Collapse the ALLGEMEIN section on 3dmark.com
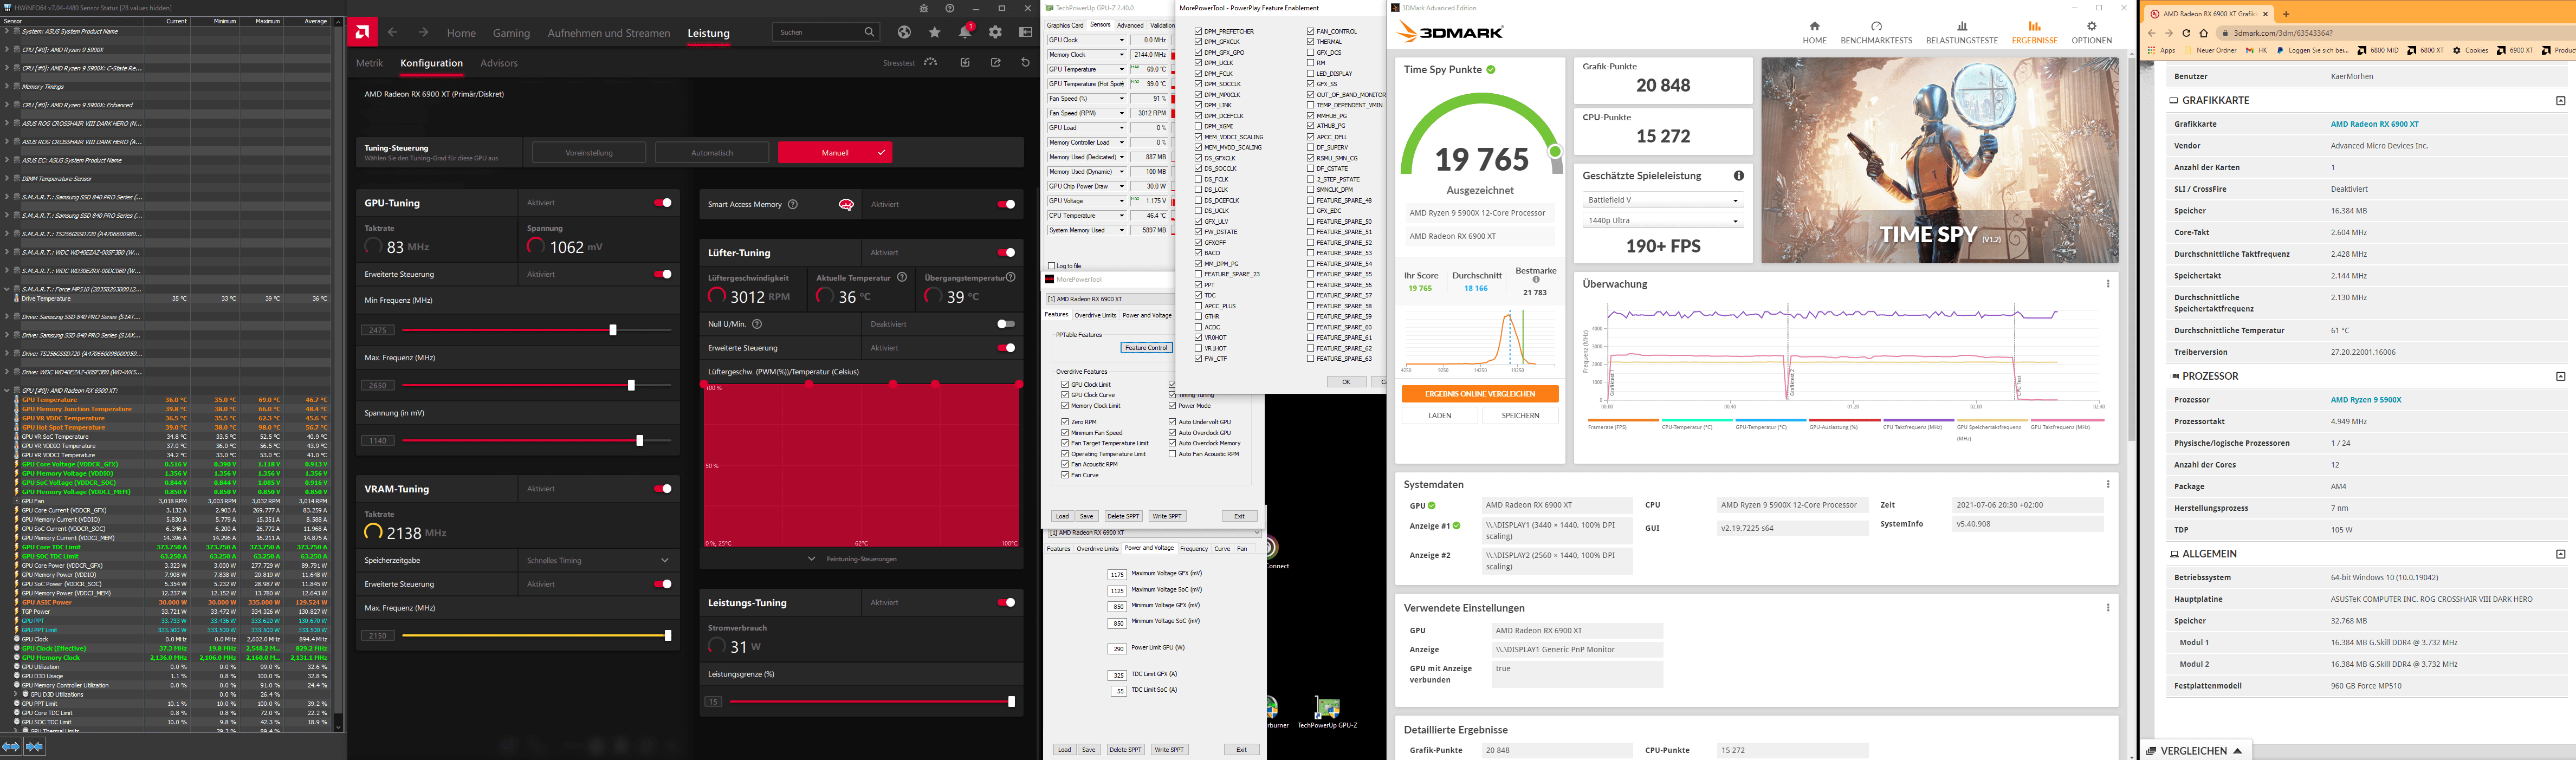Image resolution: width=2576 pixels, height=760 pixels. point(2561,554)
